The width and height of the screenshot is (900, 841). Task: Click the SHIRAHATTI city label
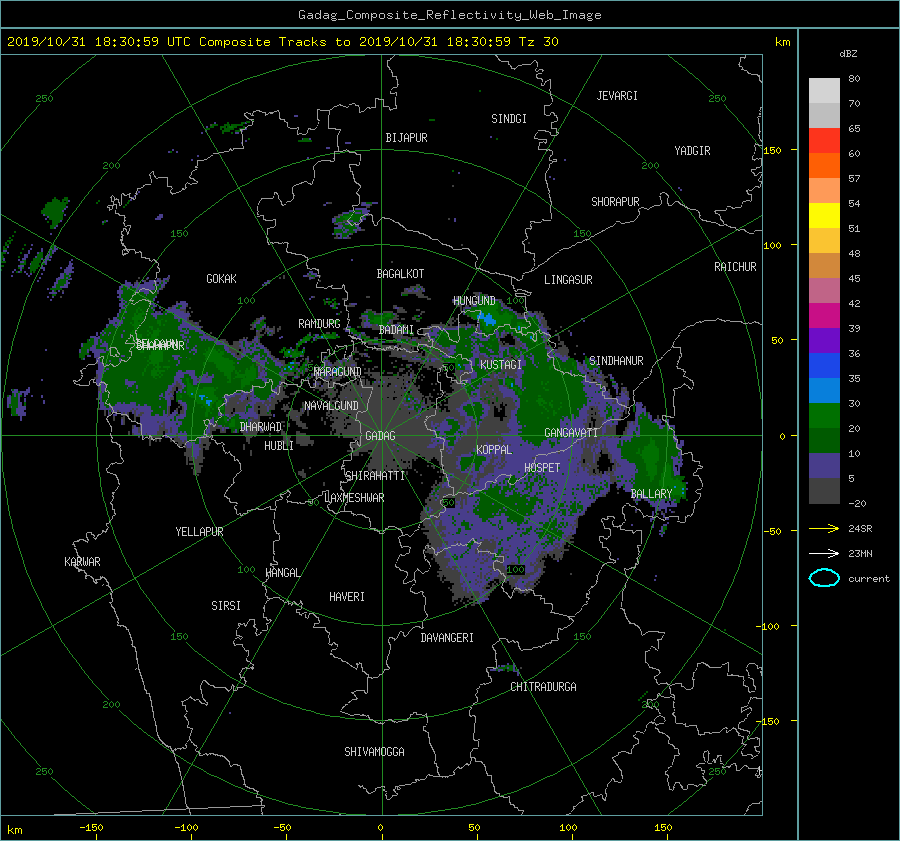pyautogui.click(x=375, y=476)
